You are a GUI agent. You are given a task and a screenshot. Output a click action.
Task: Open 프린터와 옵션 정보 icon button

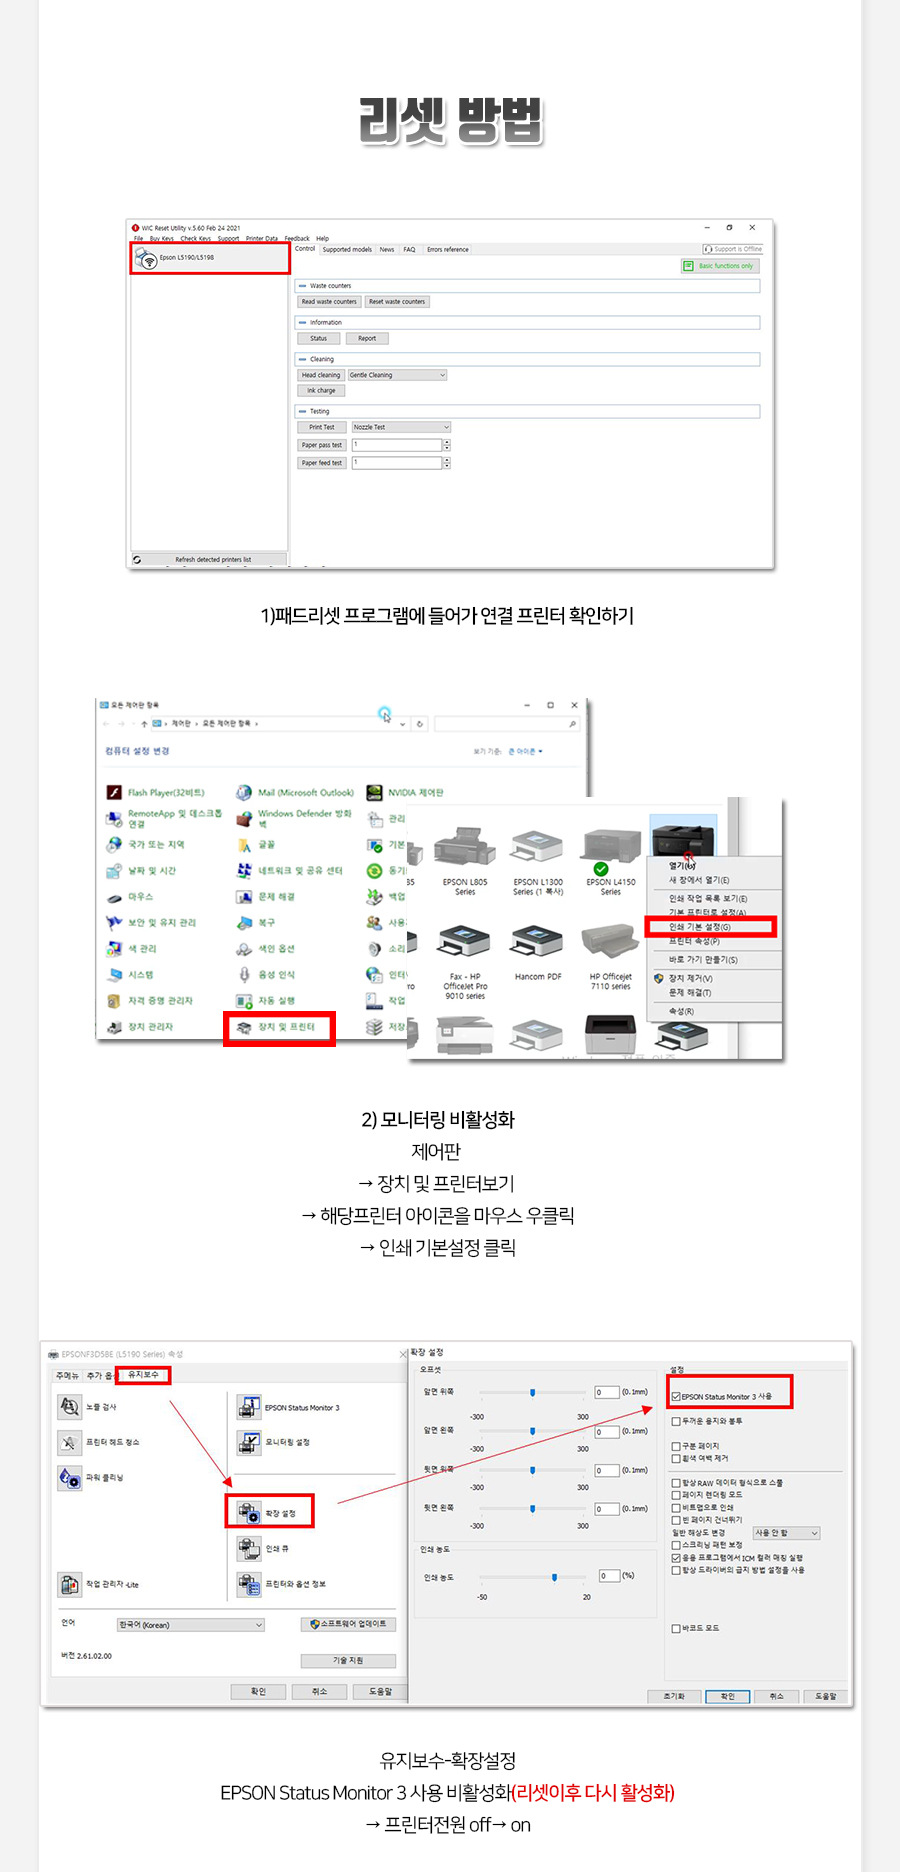click(x=249, y=1583)
